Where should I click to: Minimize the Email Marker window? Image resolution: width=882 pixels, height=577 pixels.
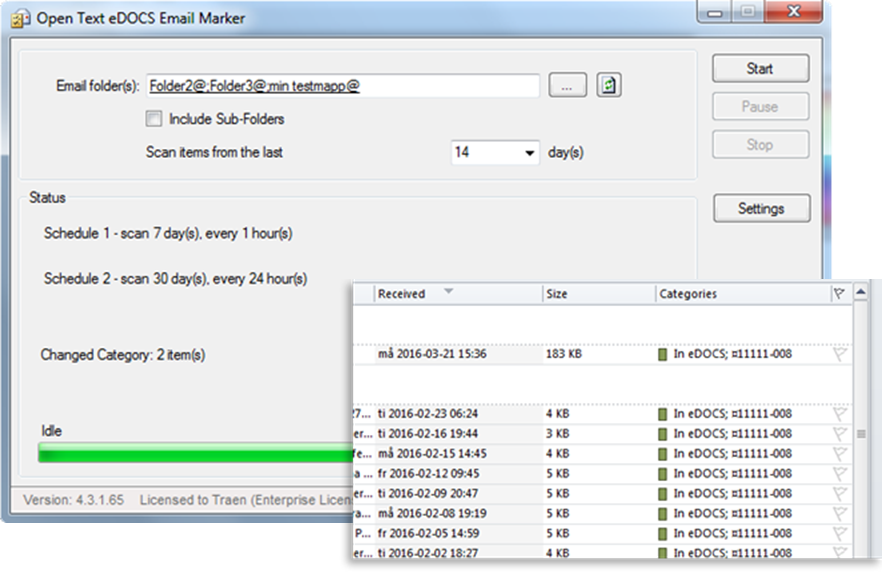tap(714, 12)
